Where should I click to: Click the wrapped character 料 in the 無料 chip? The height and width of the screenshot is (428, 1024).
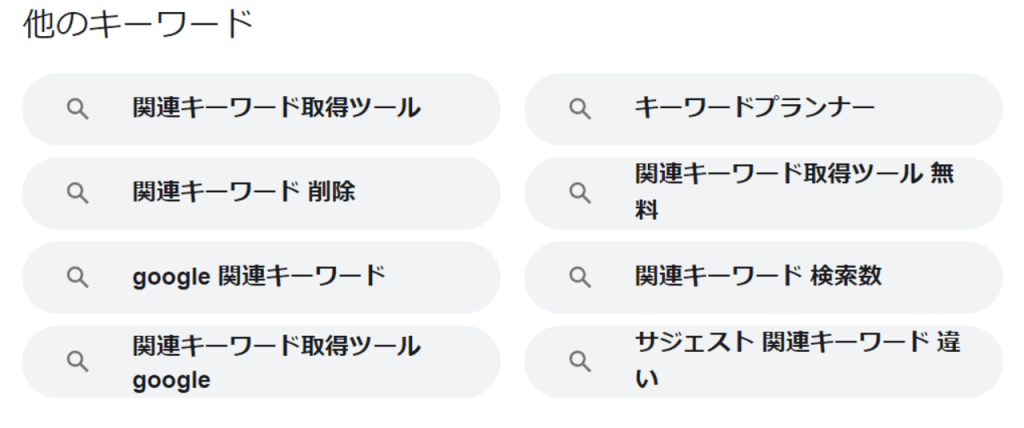point(647,211)
